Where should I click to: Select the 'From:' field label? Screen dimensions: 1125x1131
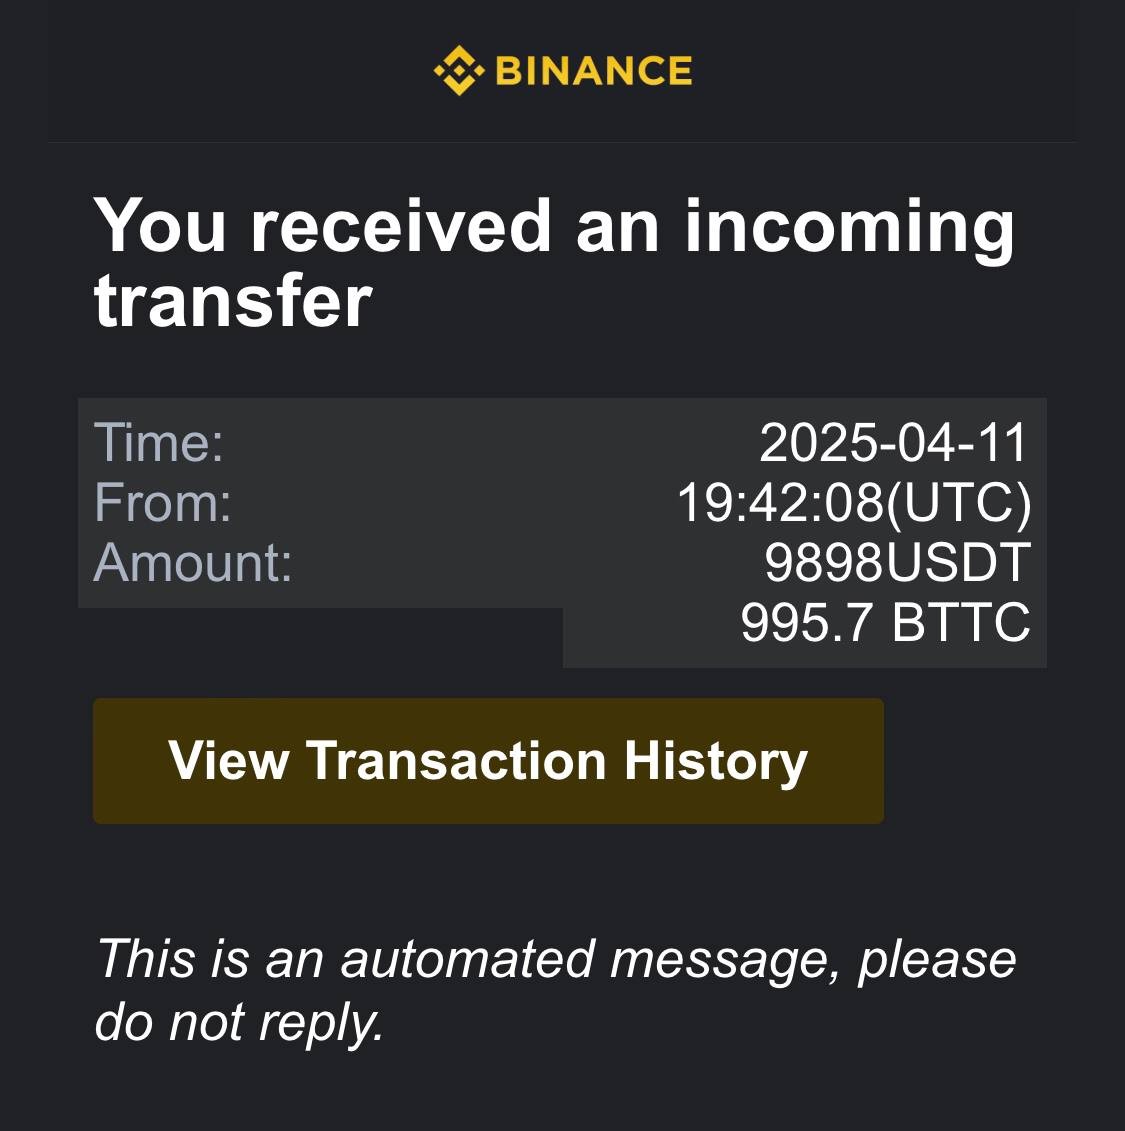pyautogui.click(x=163, y=502)
